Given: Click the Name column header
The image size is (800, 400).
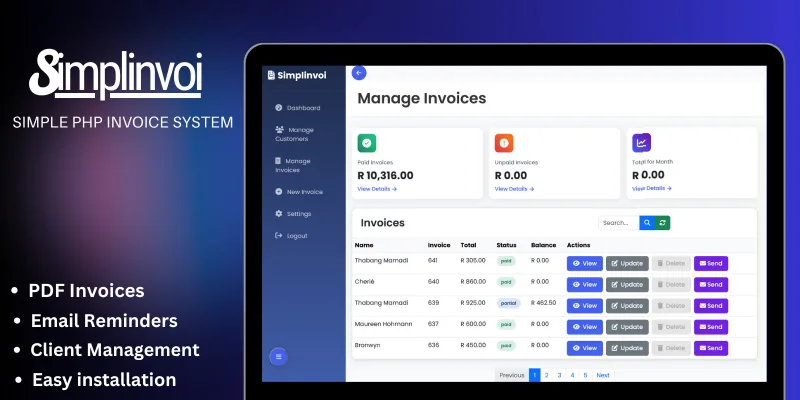Looking at the screenshot, I should point(364,245).
